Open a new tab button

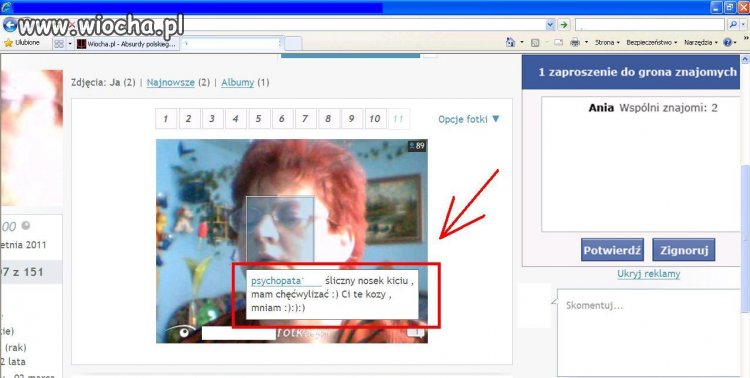(293, 44)
